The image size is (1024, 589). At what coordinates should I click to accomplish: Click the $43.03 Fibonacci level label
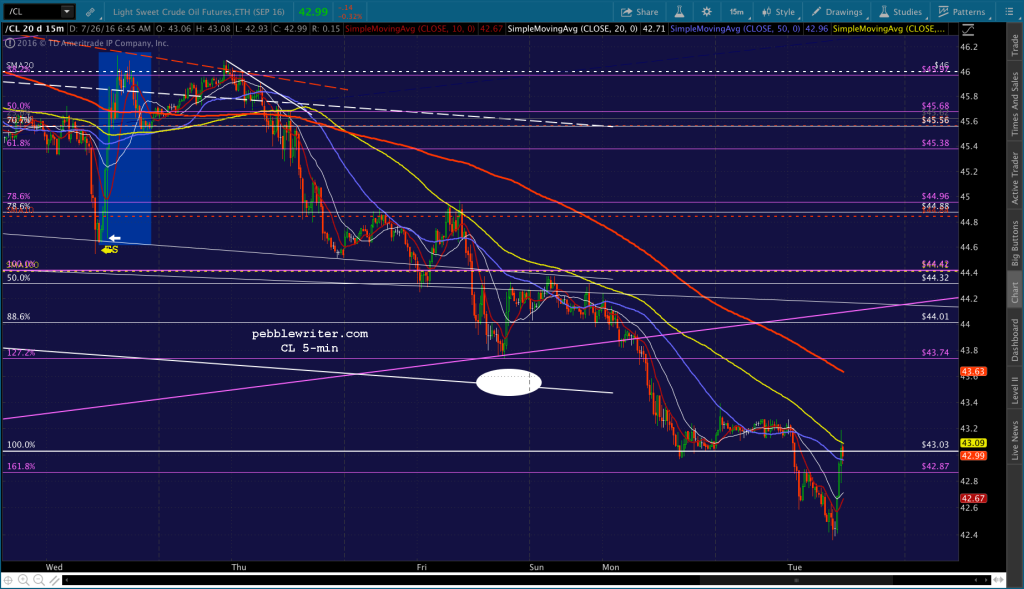click(x=935, y=445)
